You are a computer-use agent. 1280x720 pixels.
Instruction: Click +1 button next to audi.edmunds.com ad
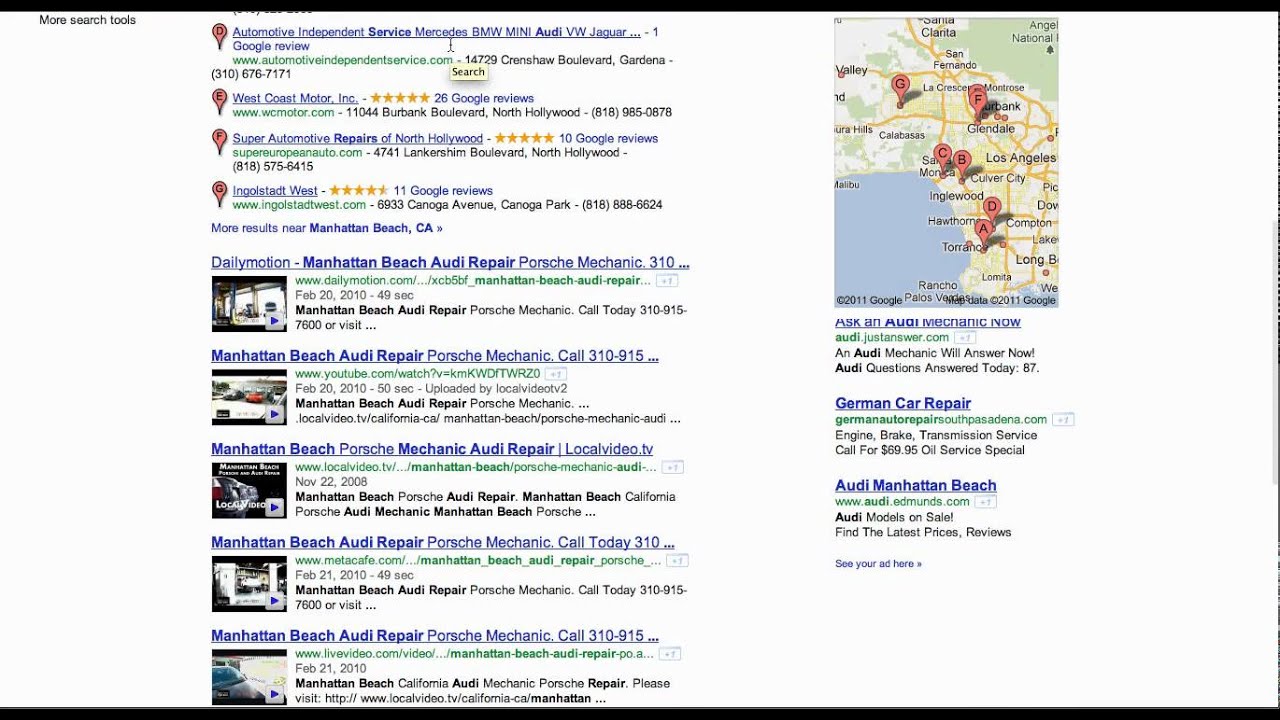(x=985, y=502)
